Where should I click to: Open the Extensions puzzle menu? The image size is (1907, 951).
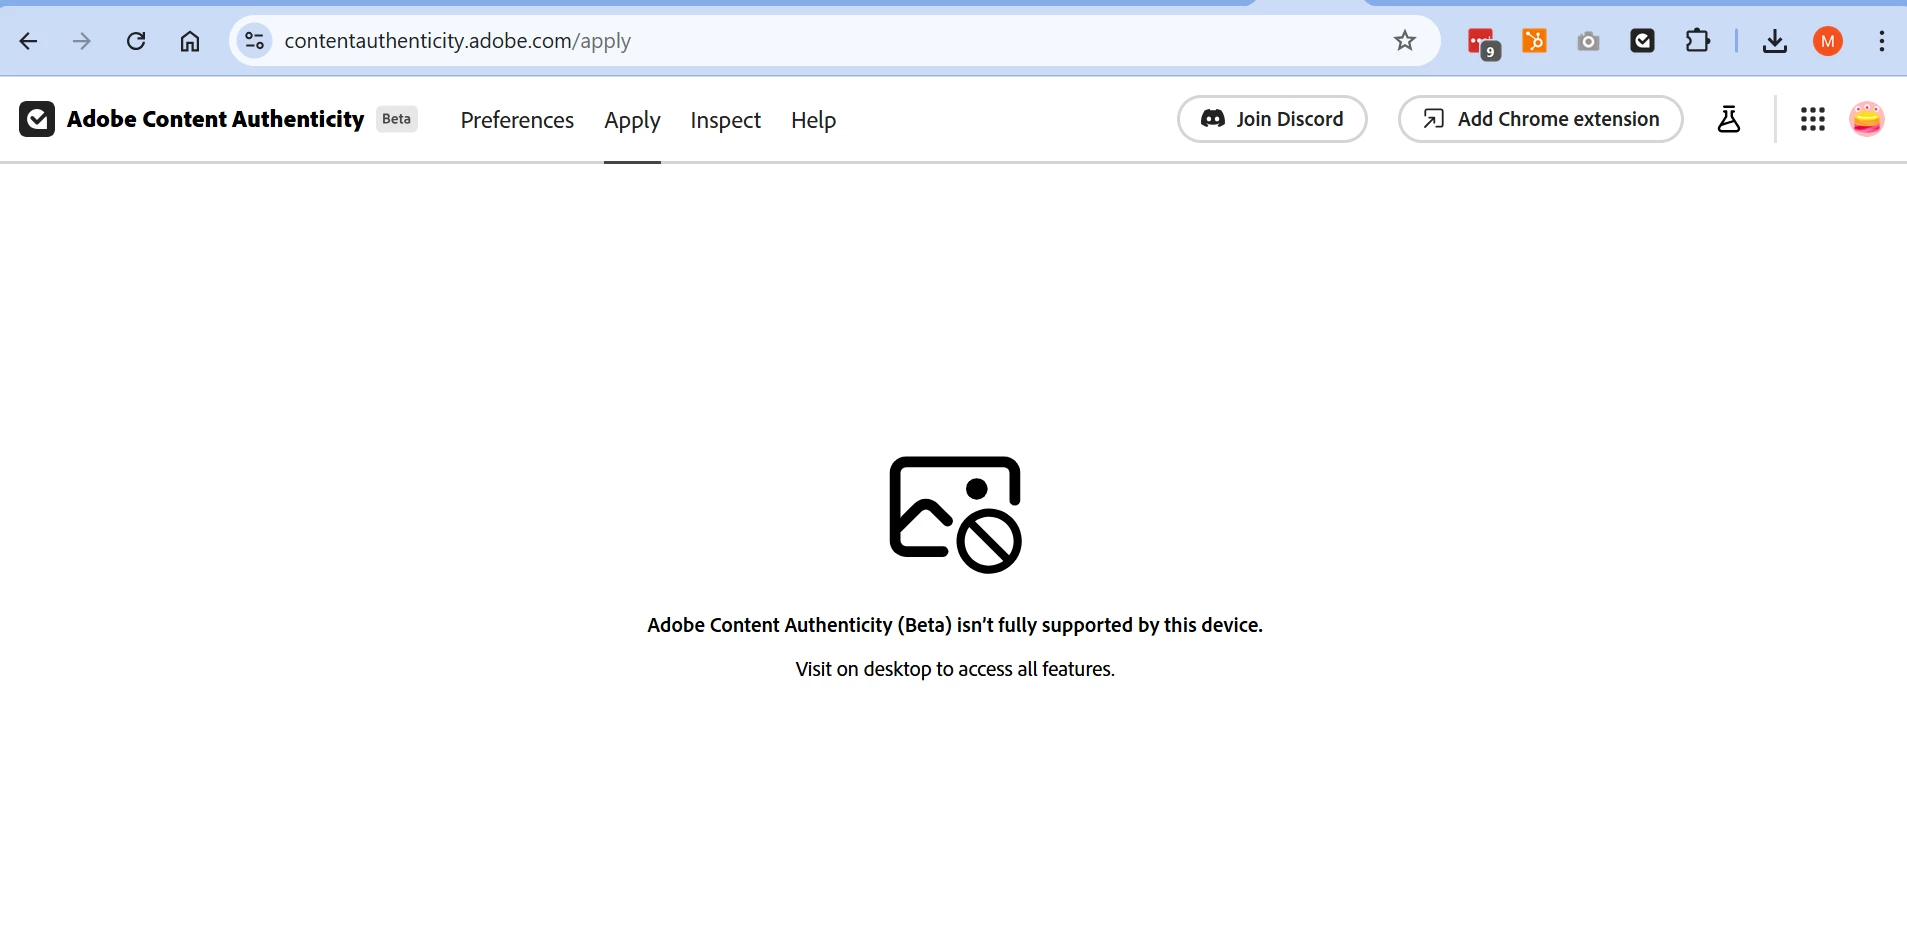click(1697, 41)
